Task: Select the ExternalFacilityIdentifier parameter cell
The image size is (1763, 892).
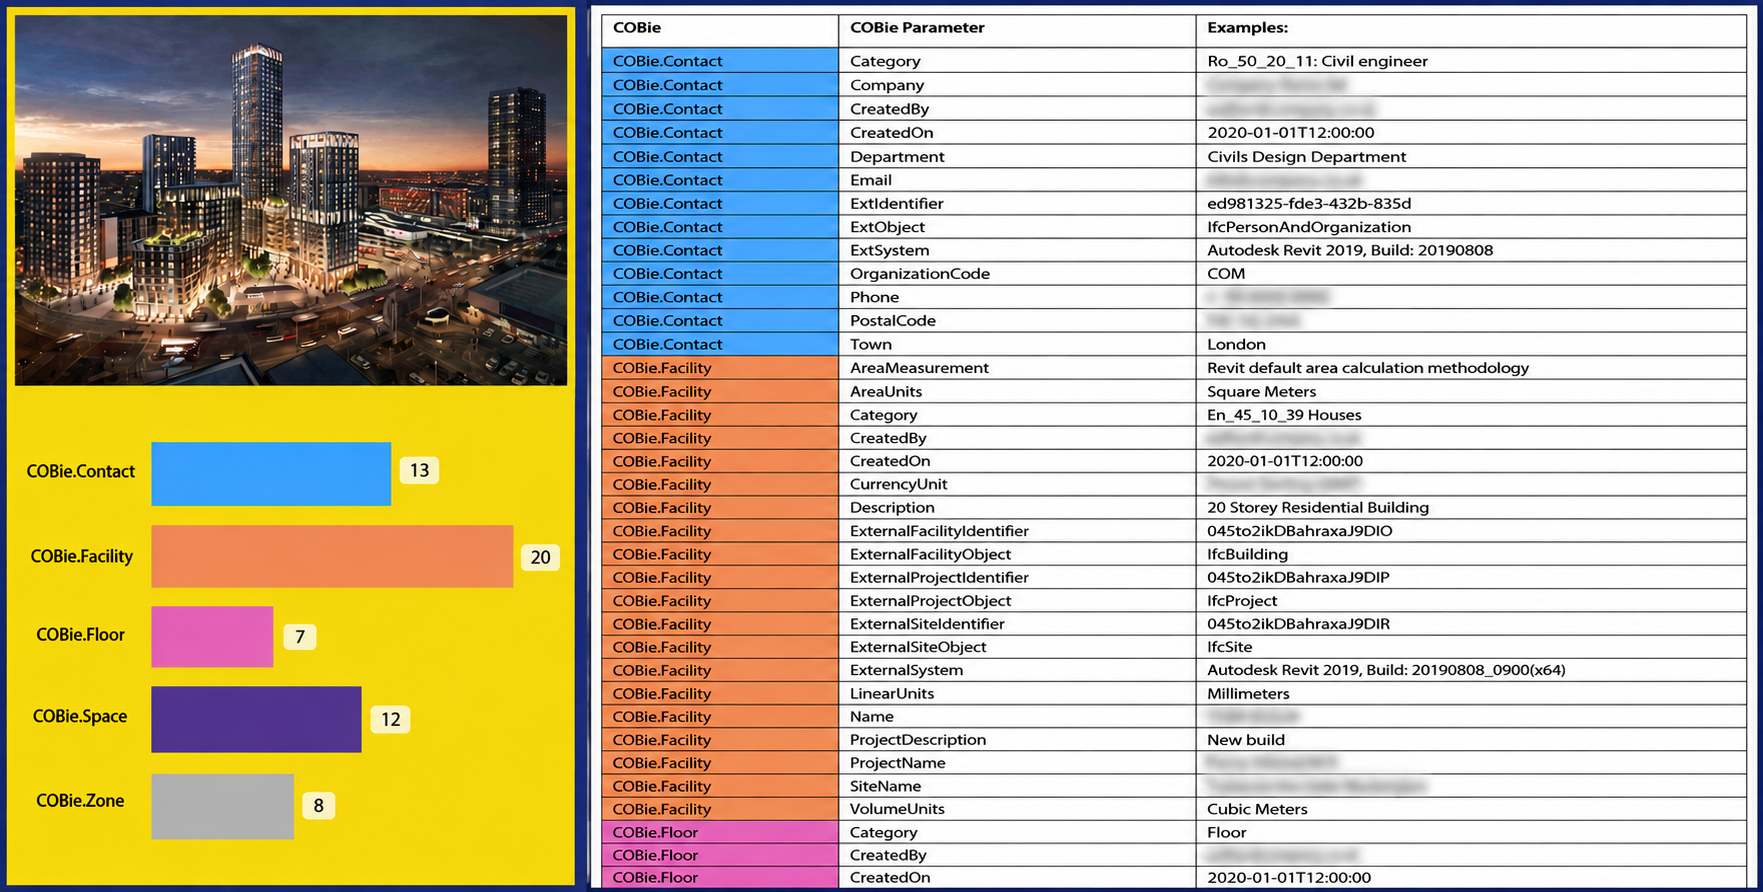Action: point(1017,531)
